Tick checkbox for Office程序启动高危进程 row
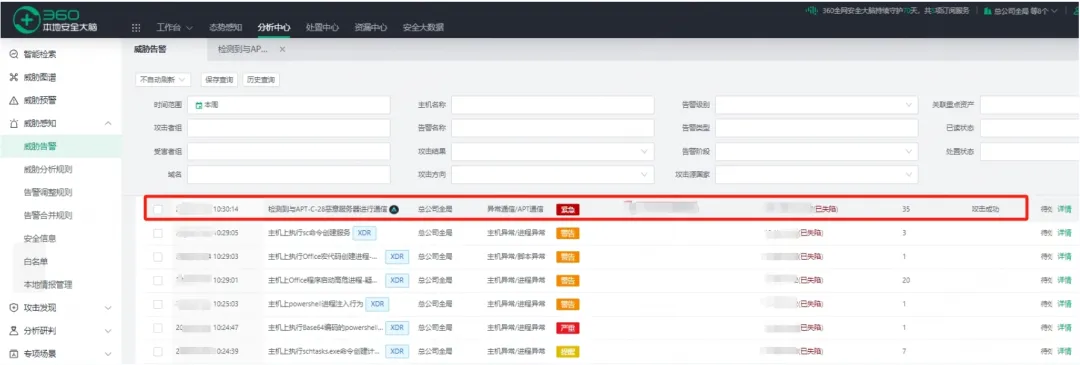Viewport: 1080px width, 365px height. coord(158,280)
